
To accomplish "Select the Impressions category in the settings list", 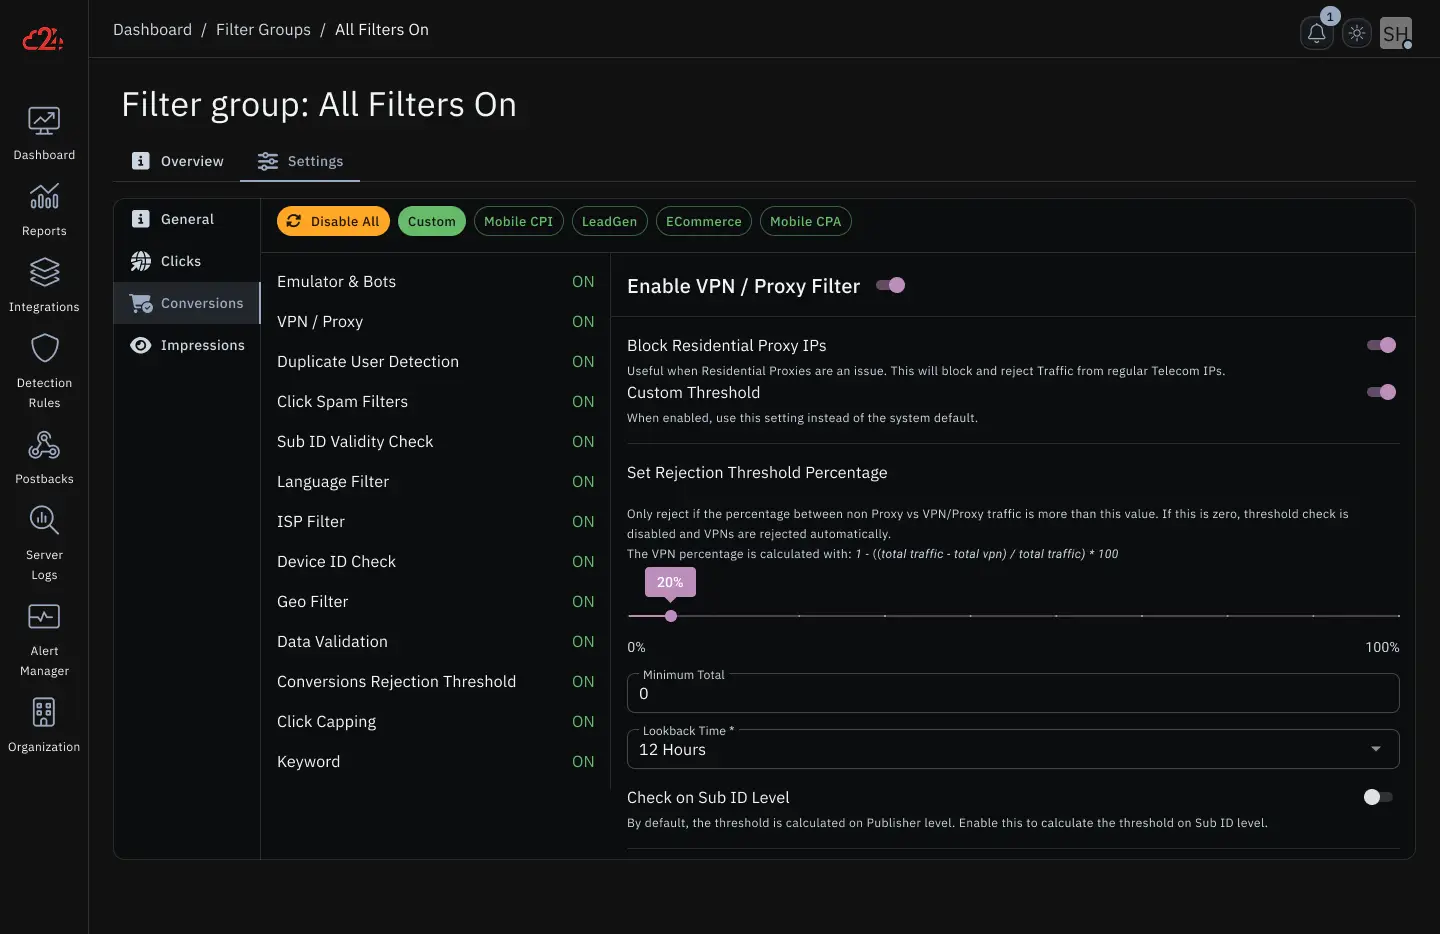I will pos(203,345).
